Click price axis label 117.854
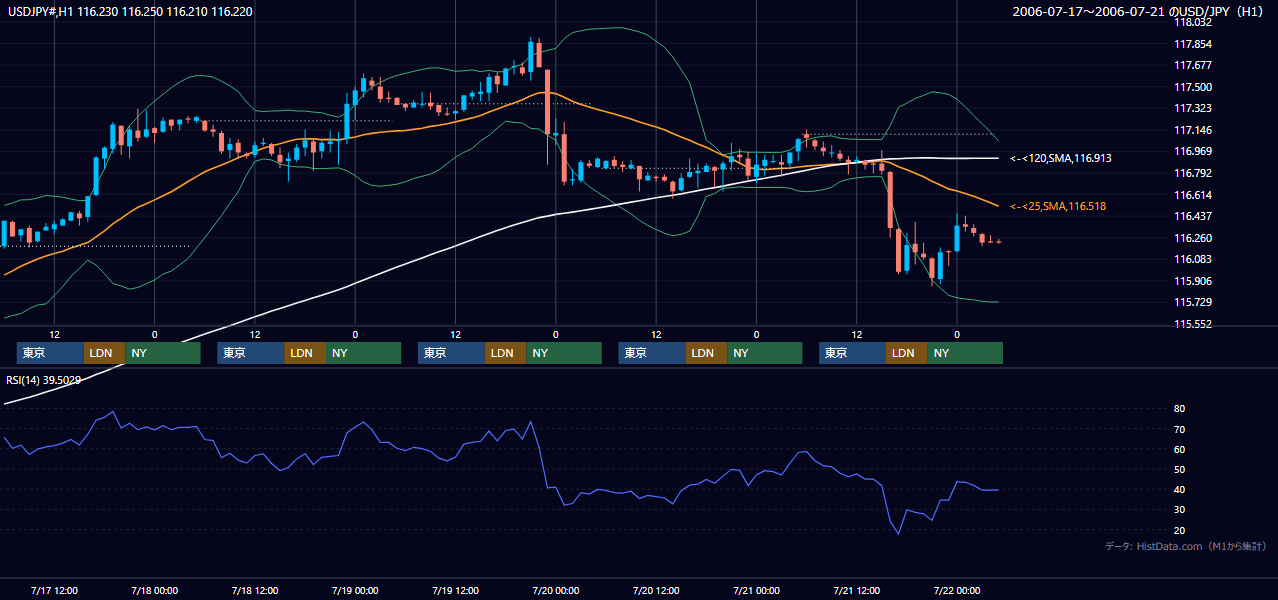Image resolution: width=1278 pixels, height=600 pixels. 1194,44
